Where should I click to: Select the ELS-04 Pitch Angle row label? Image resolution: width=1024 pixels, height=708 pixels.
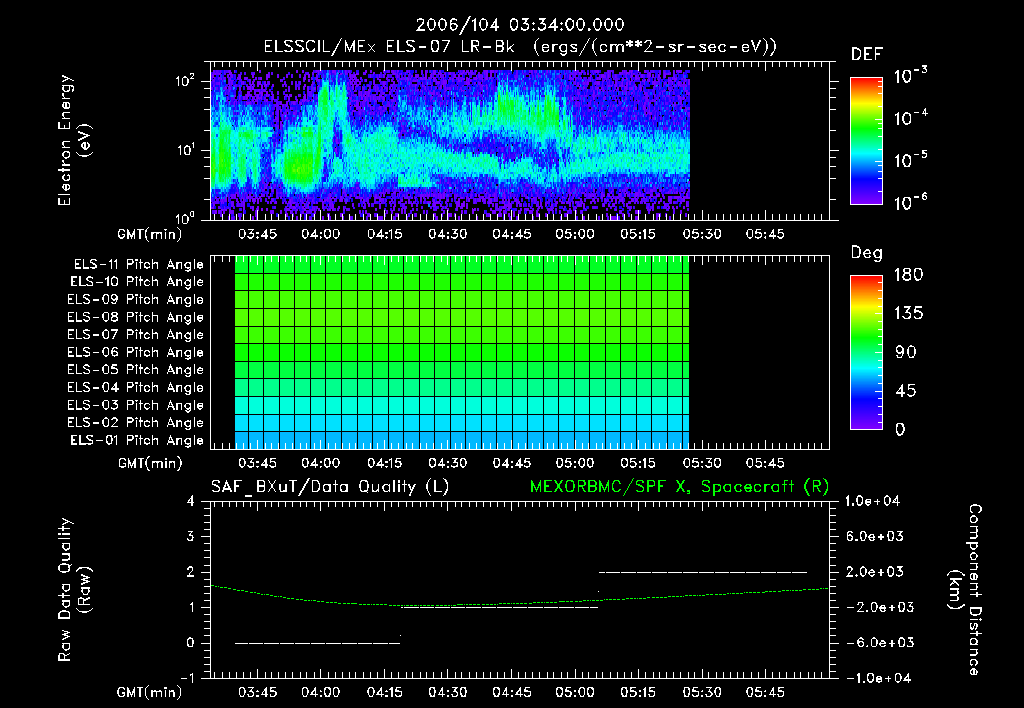pos(136,388)
